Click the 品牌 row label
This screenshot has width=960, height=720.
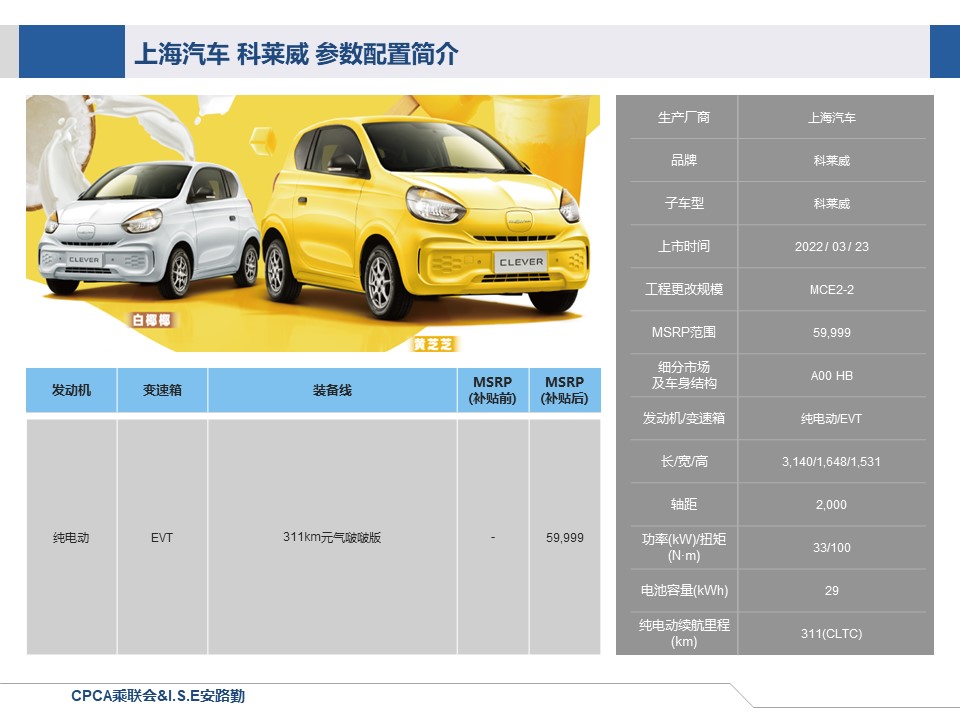point(684,160)
